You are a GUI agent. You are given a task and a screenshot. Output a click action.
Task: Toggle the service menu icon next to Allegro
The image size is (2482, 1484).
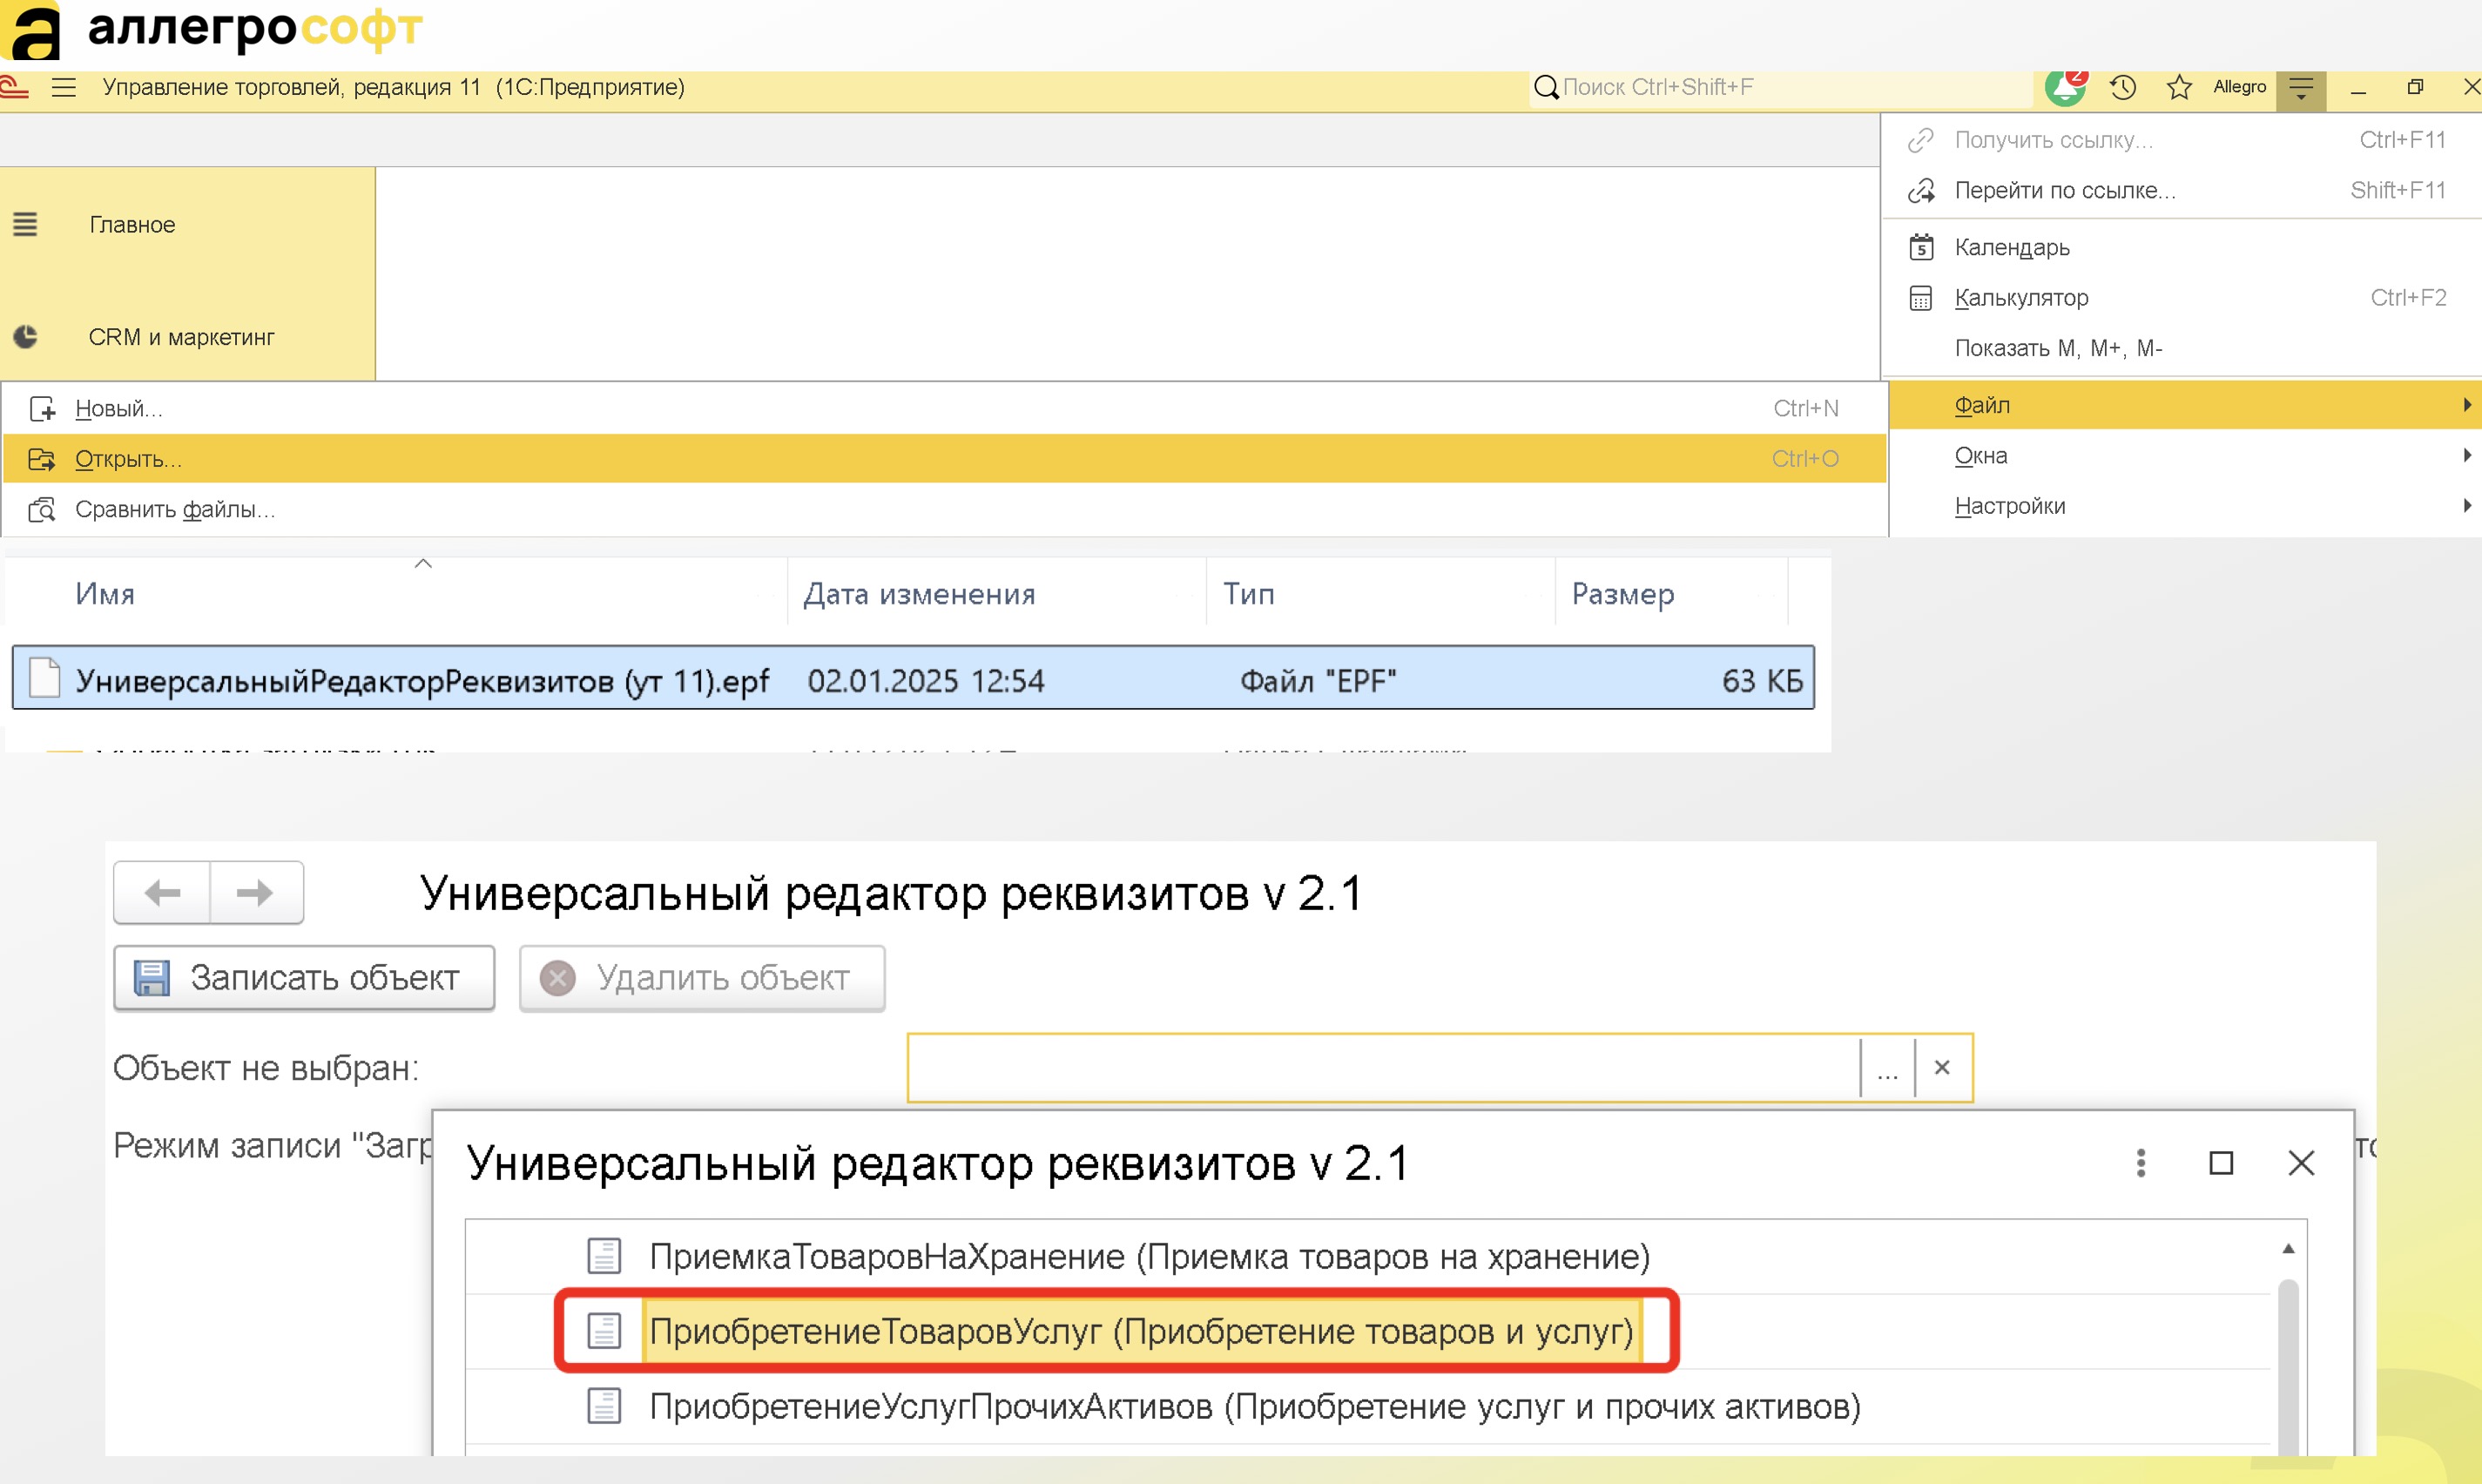[2301, 89]
